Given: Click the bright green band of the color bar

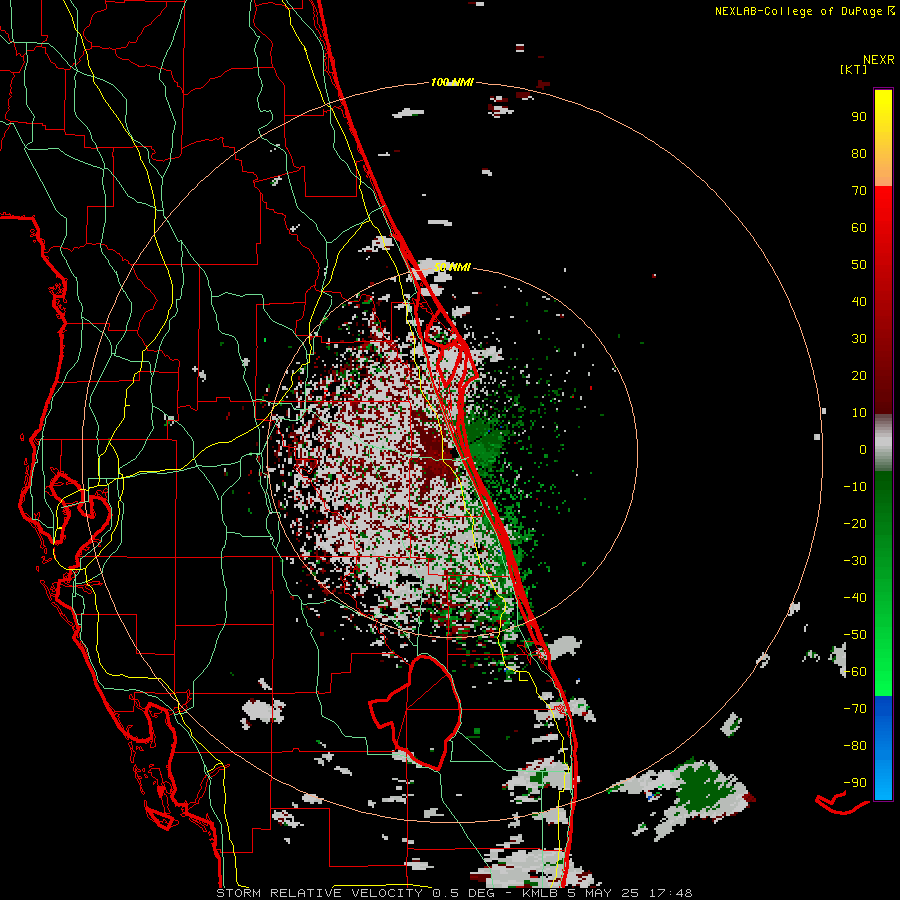Looking at the screenshot, I should [883, 660].
